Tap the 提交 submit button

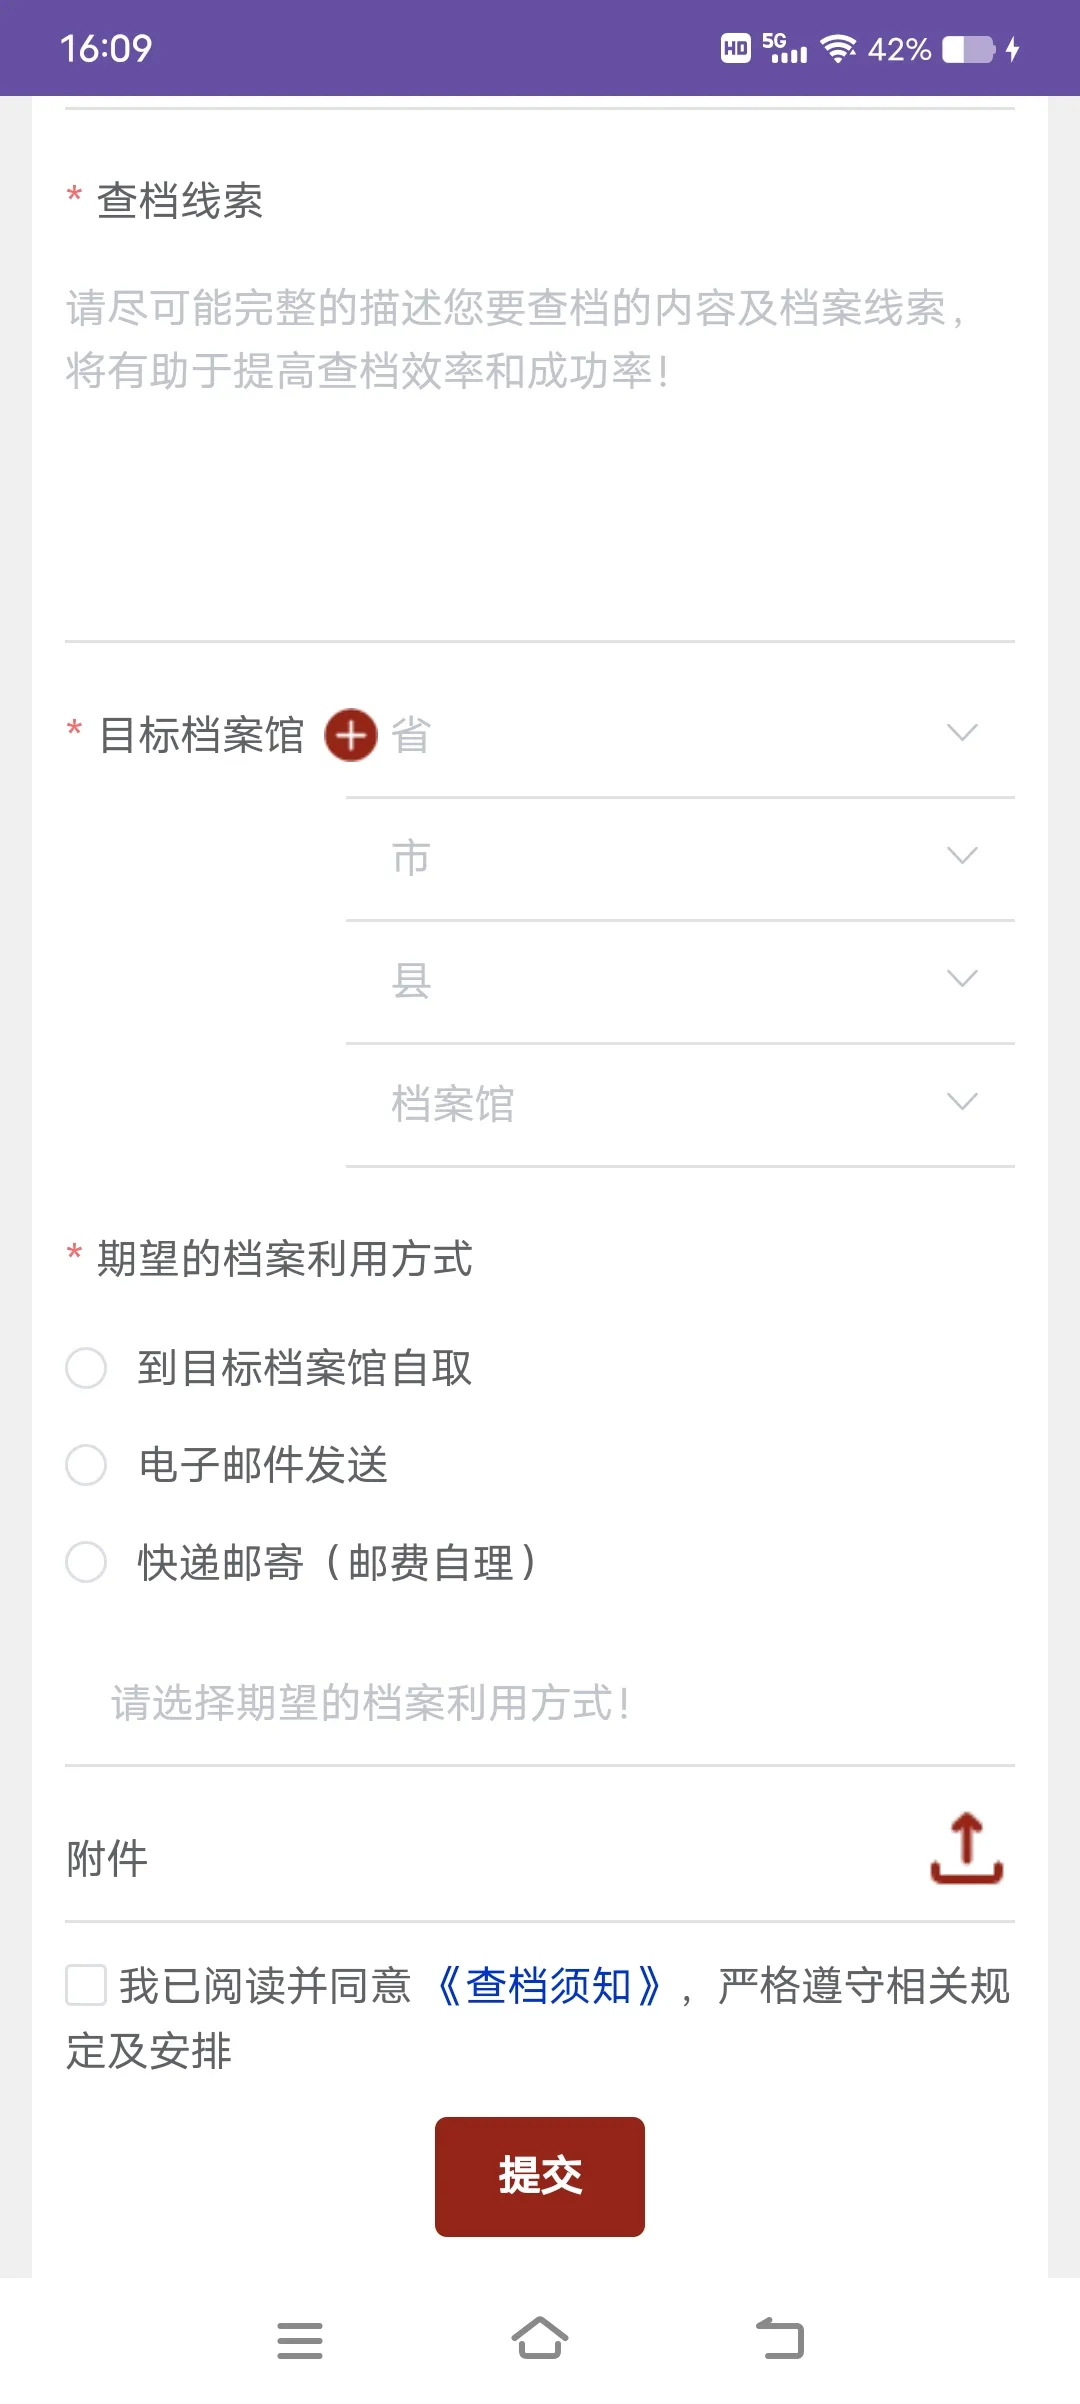click(x=540, y=2177)
